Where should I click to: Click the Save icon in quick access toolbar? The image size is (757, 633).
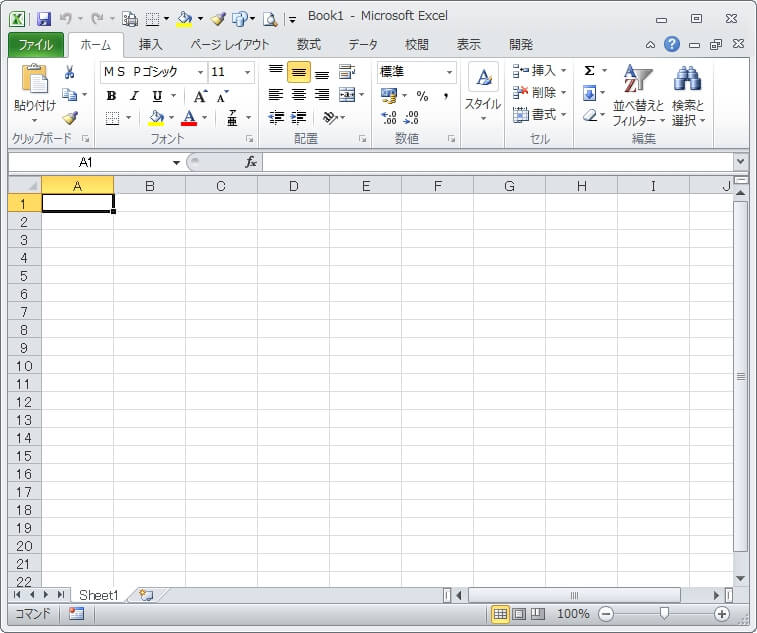coord(44,19)
